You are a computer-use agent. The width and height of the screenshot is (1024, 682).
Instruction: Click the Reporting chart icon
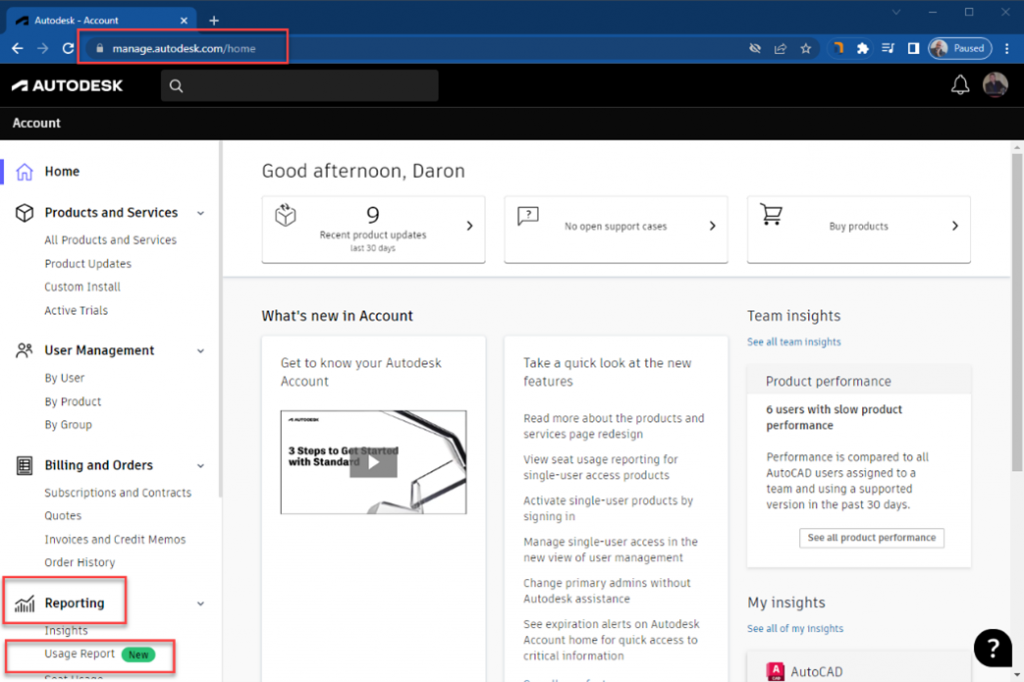coord(24,604)
